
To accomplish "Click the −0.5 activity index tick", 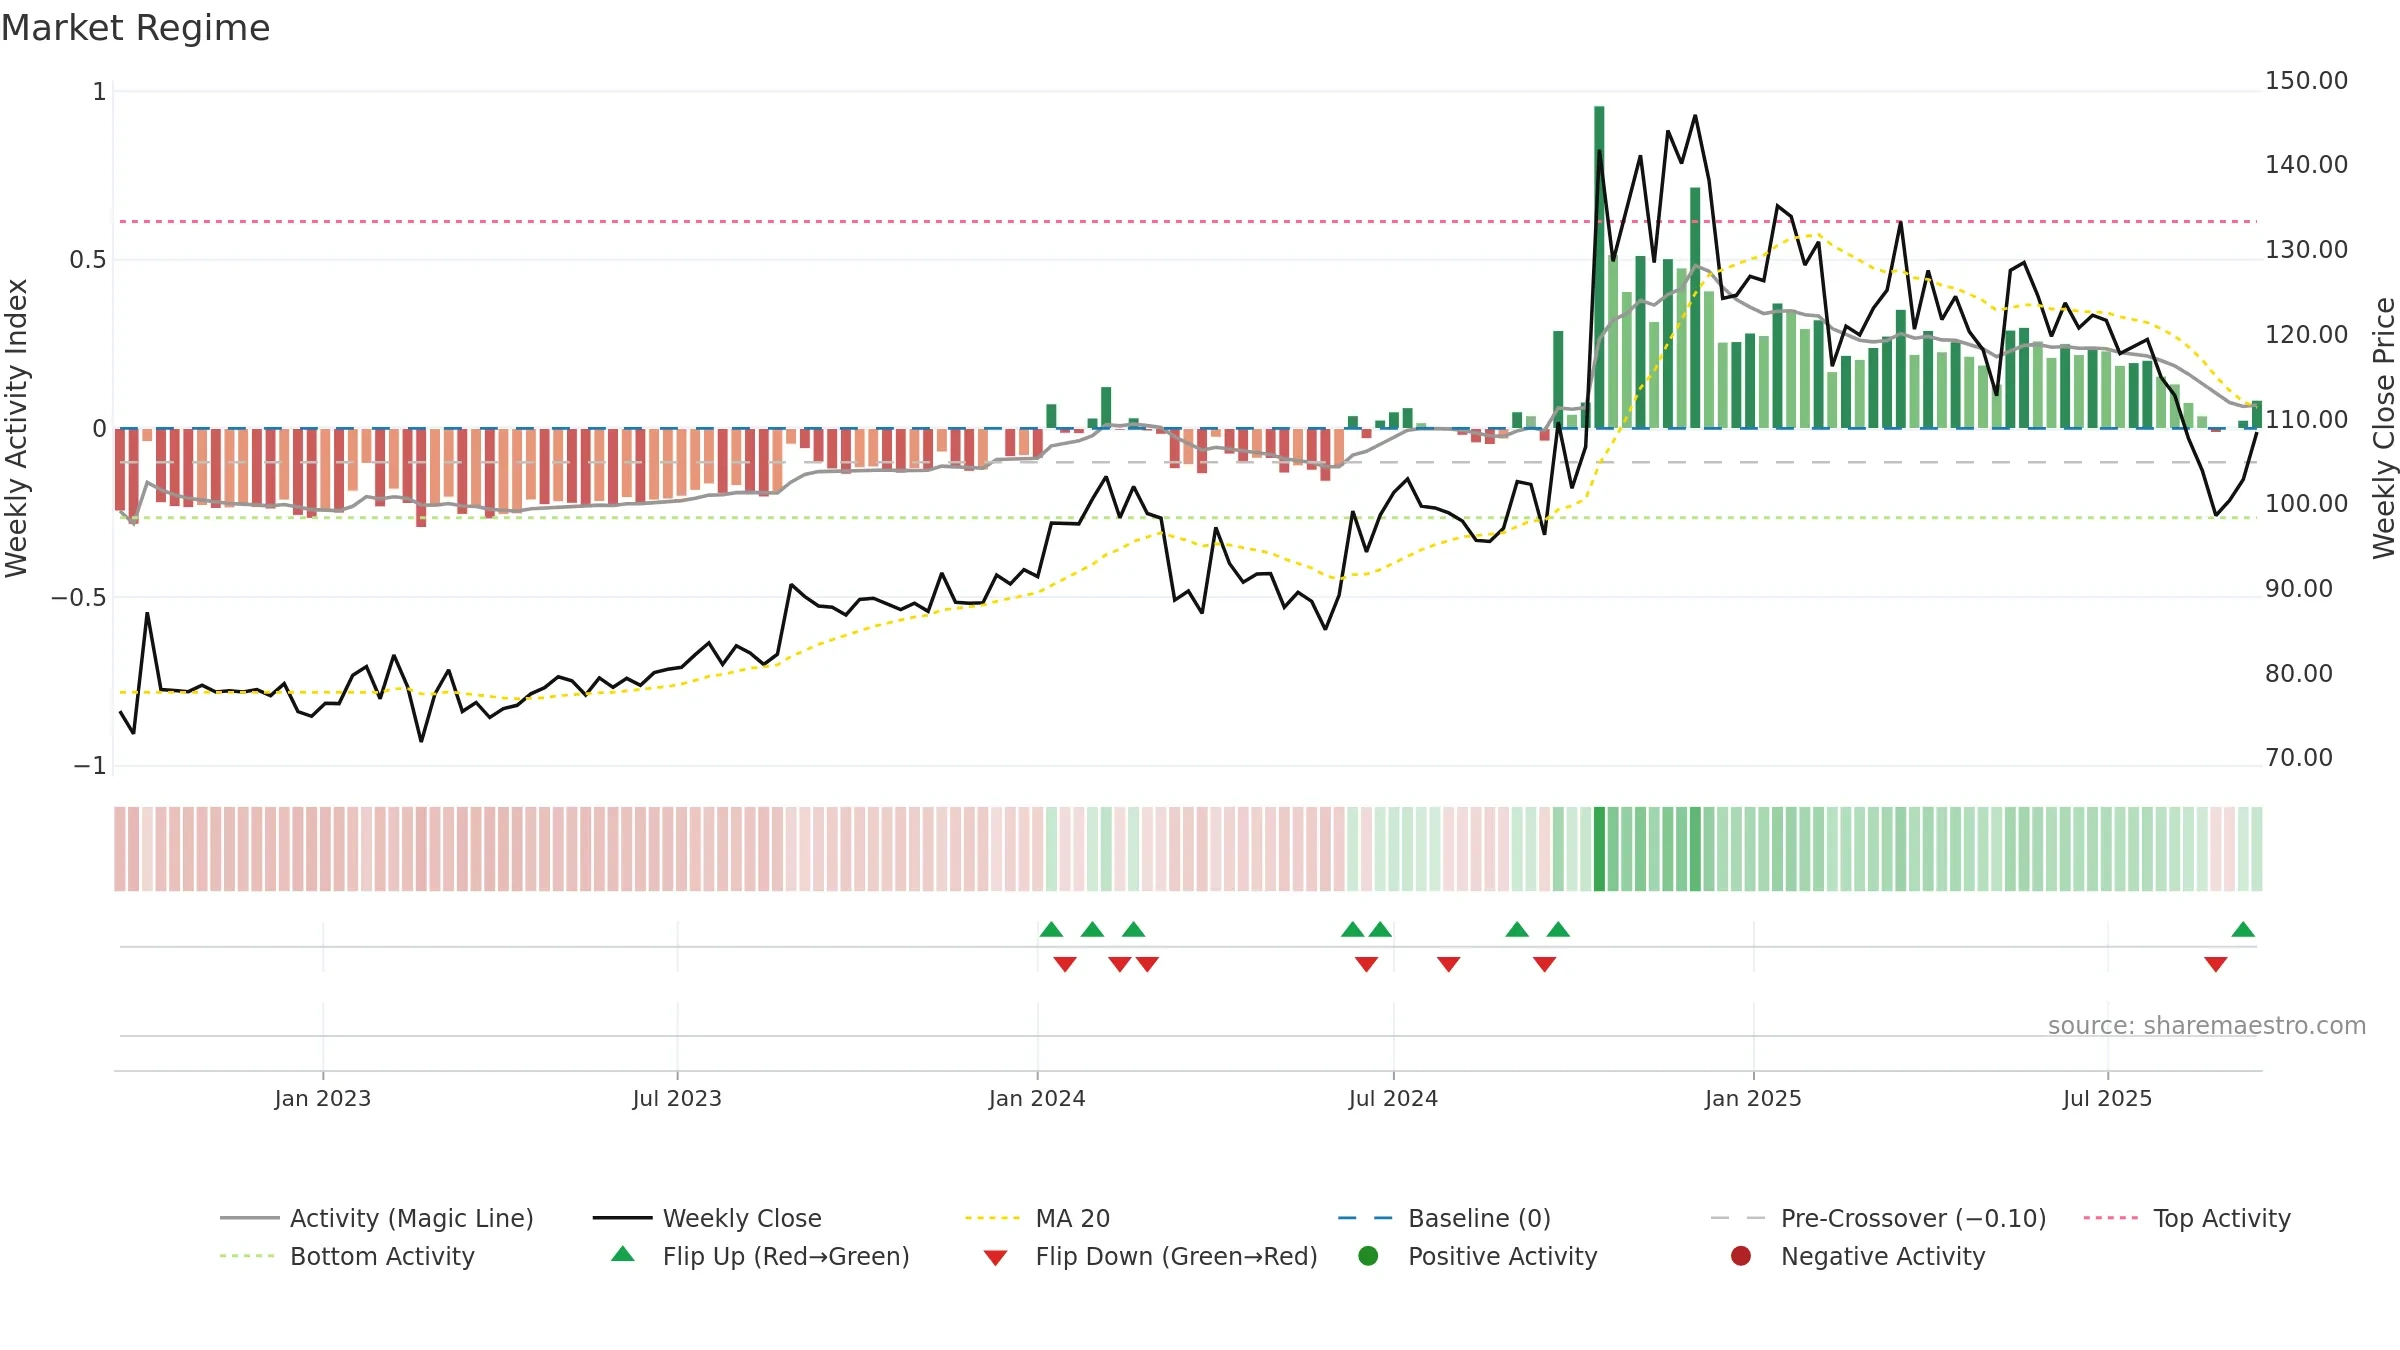I will pos(78,597).
